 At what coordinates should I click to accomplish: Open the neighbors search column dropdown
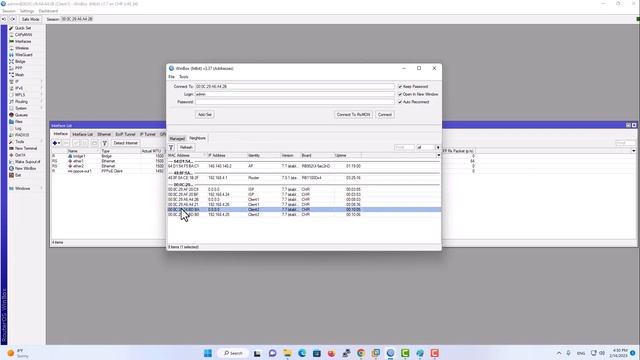[438, 147]
